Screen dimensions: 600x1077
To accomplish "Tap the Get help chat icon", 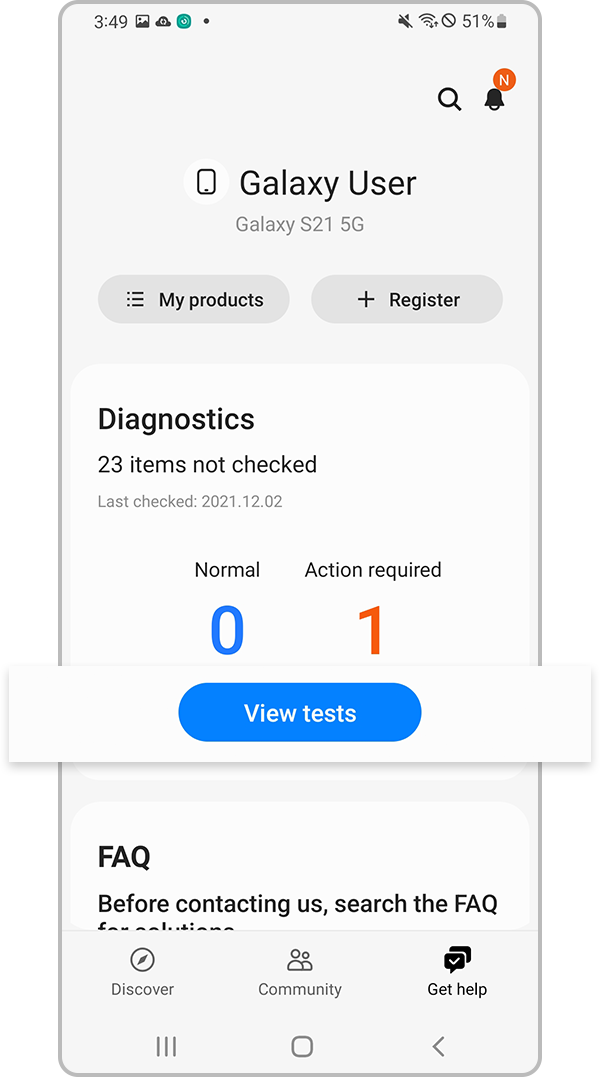I will coord(456,959).
